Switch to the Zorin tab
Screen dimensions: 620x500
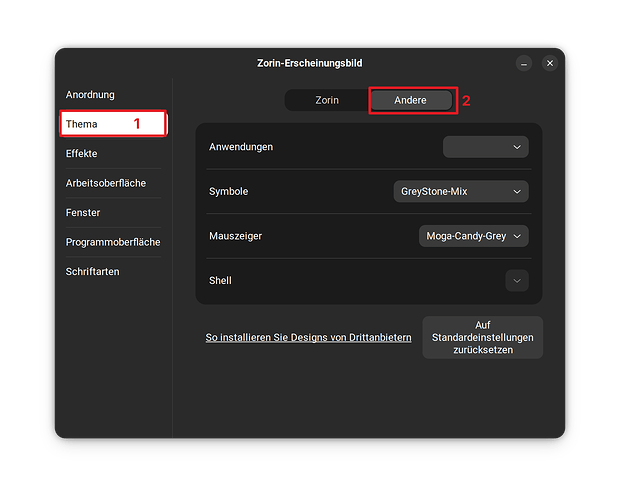pos(327,100)
